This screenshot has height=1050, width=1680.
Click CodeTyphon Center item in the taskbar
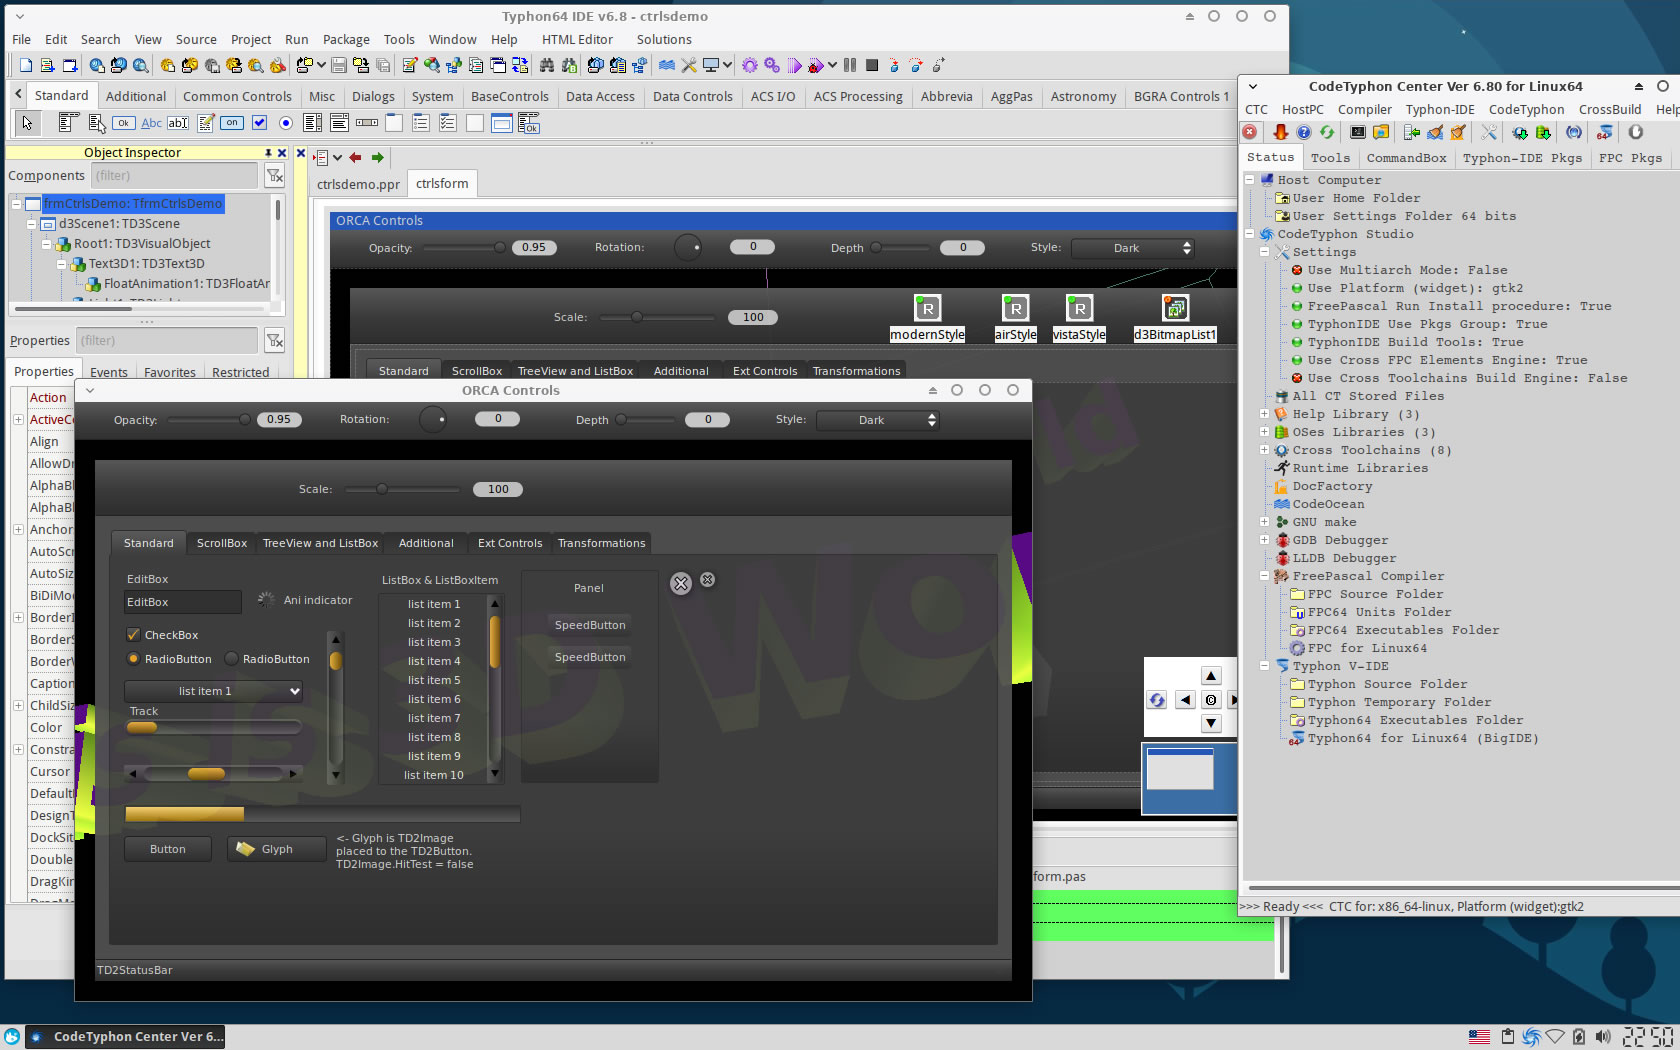click(126, 1037)
